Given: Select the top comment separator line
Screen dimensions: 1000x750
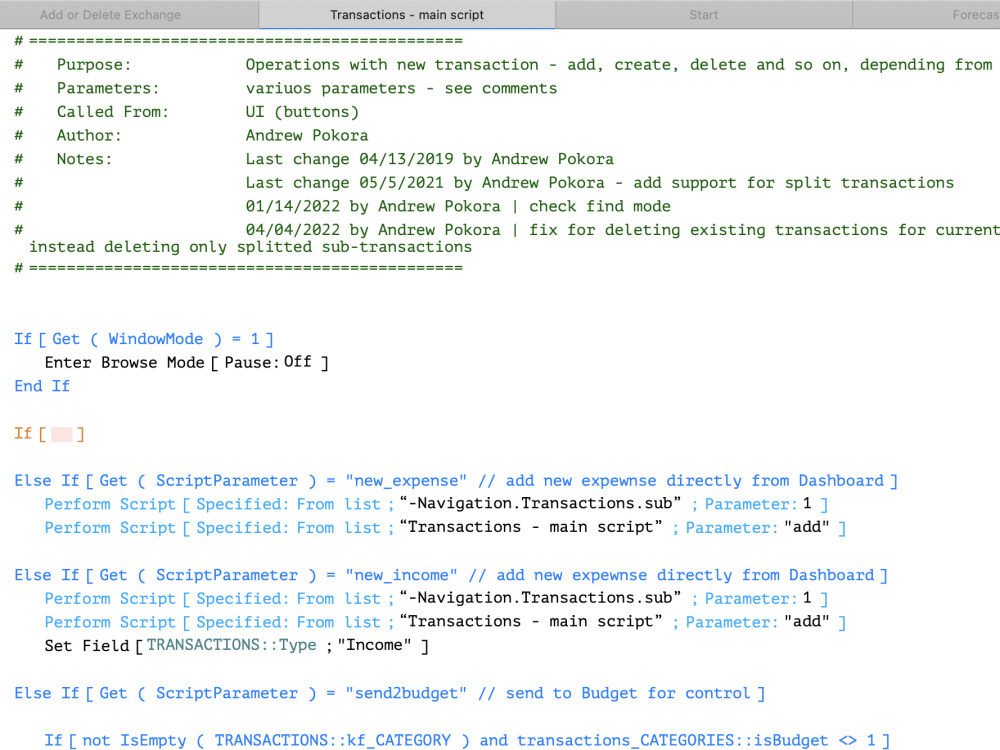Looking at the screenshot, I should coord(239,41).
